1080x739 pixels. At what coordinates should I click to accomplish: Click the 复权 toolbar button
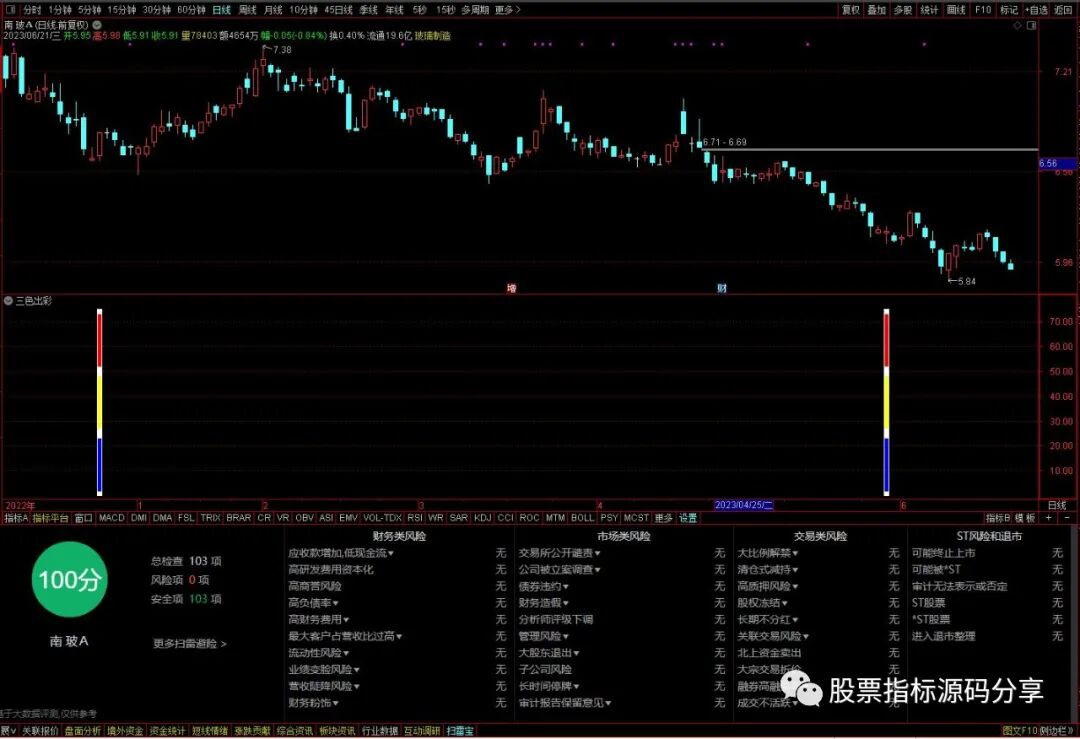(851, 10)
